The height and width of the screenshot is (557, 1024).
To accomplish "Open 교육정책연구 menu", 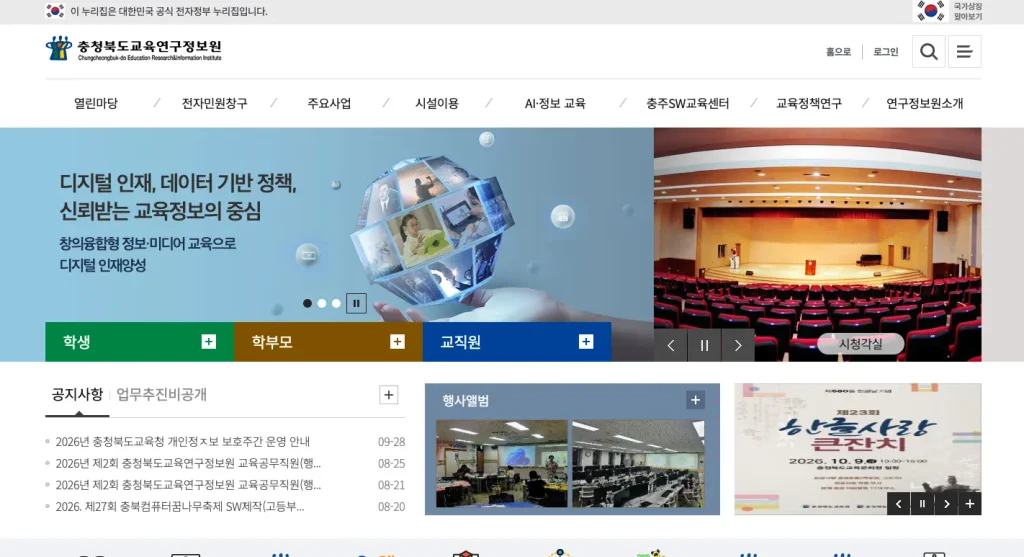I will click(x=808, y=103).
